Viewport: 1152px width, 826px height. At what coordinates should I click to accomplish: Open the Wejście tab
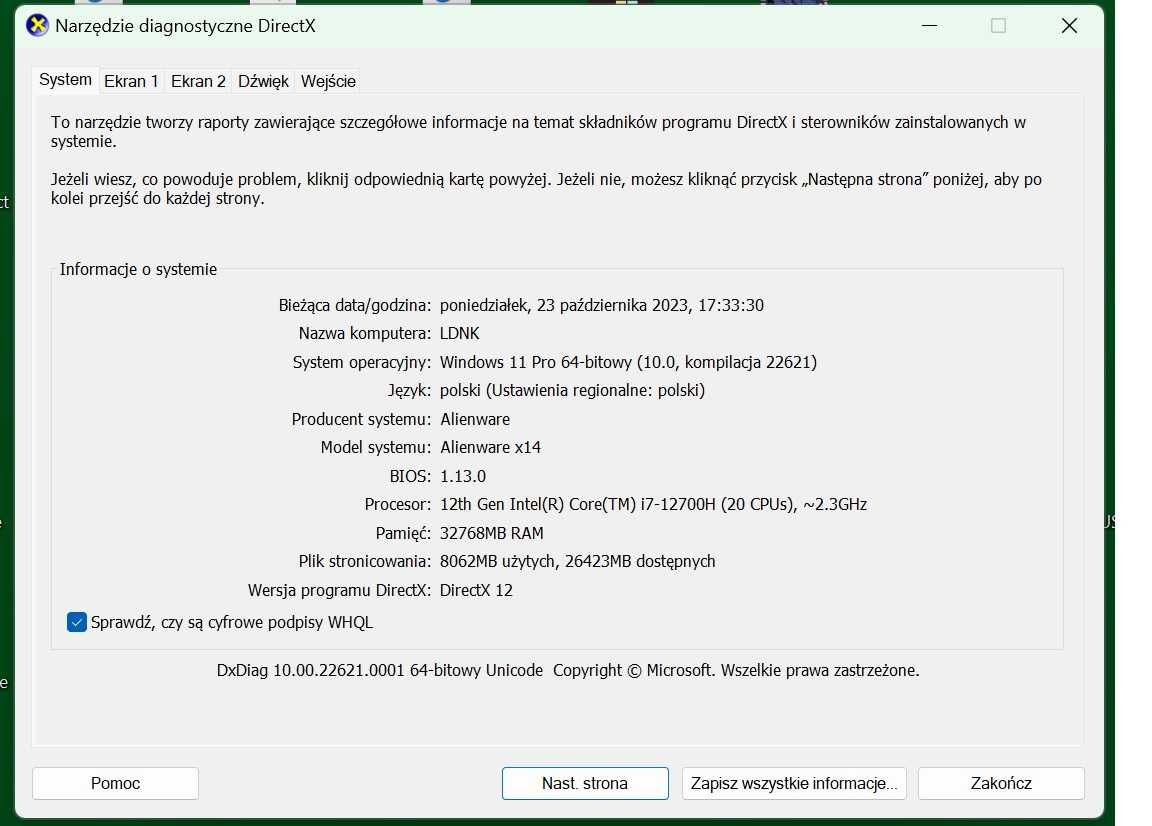(328, 81)
